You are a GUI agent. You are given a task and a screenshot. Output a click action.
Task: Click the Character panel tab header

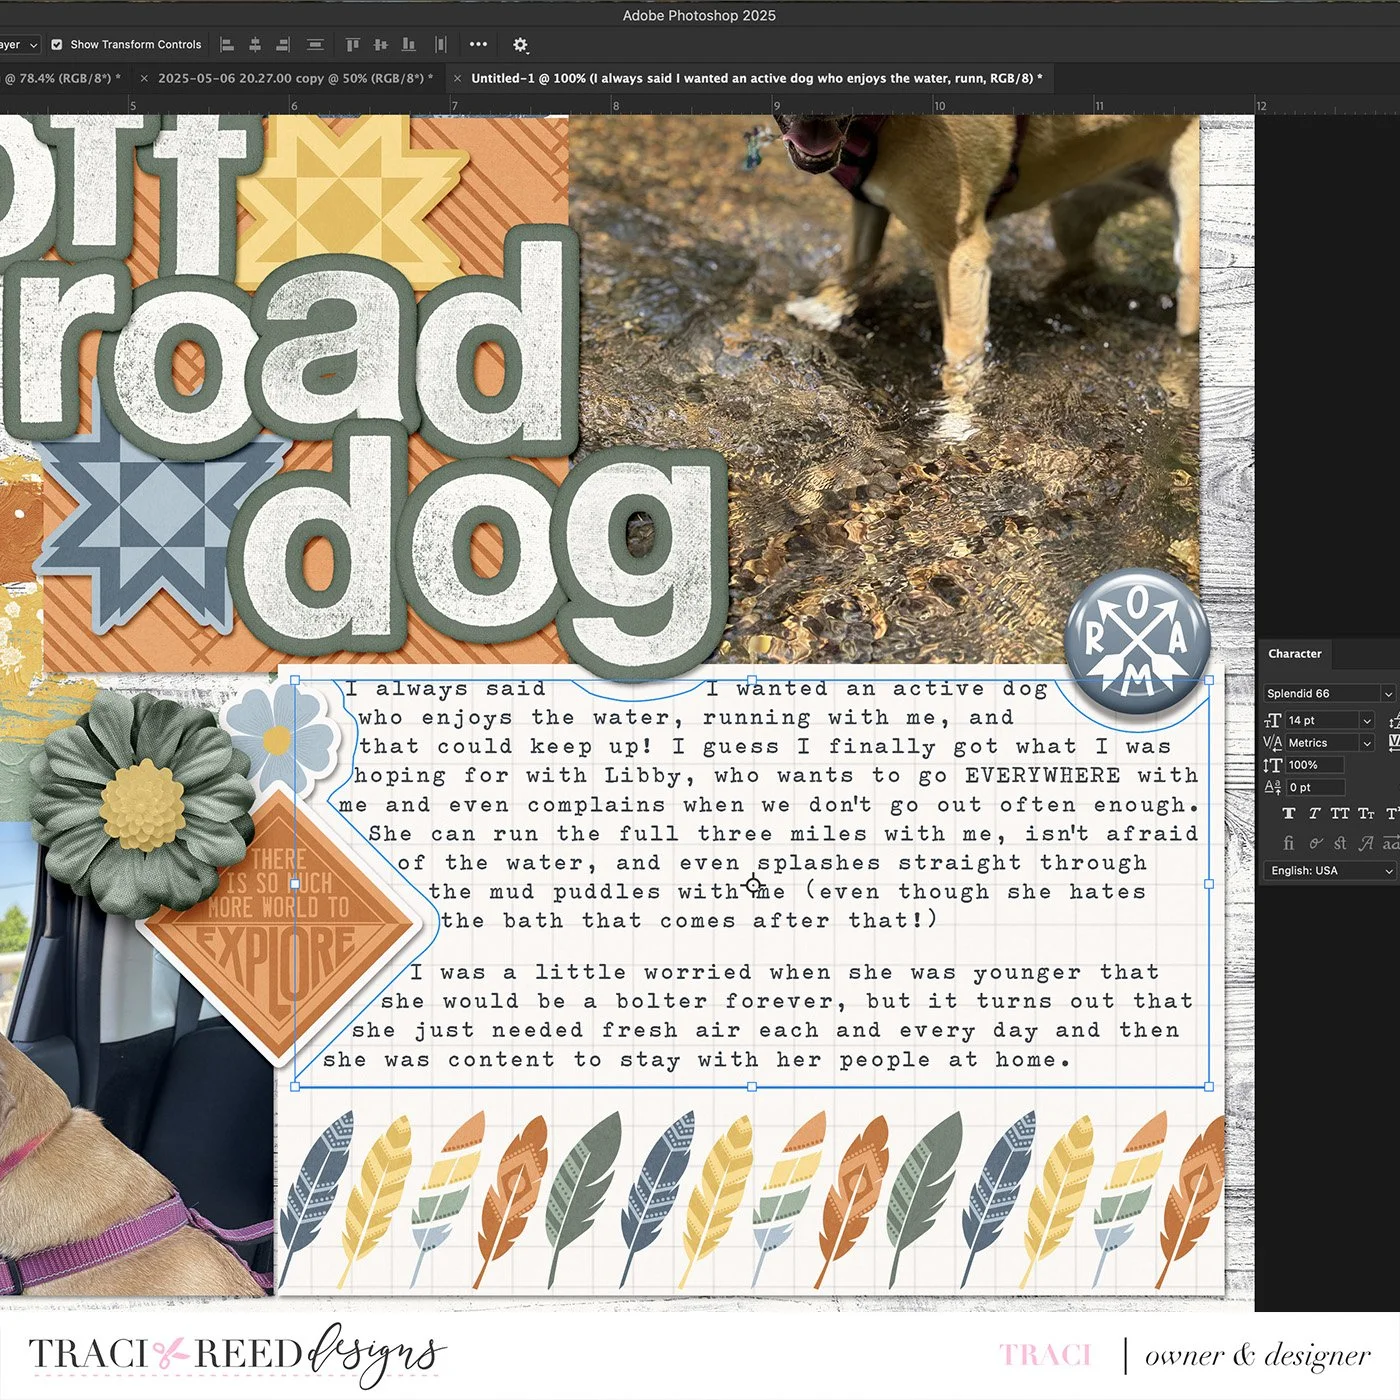click(1295, 654)
